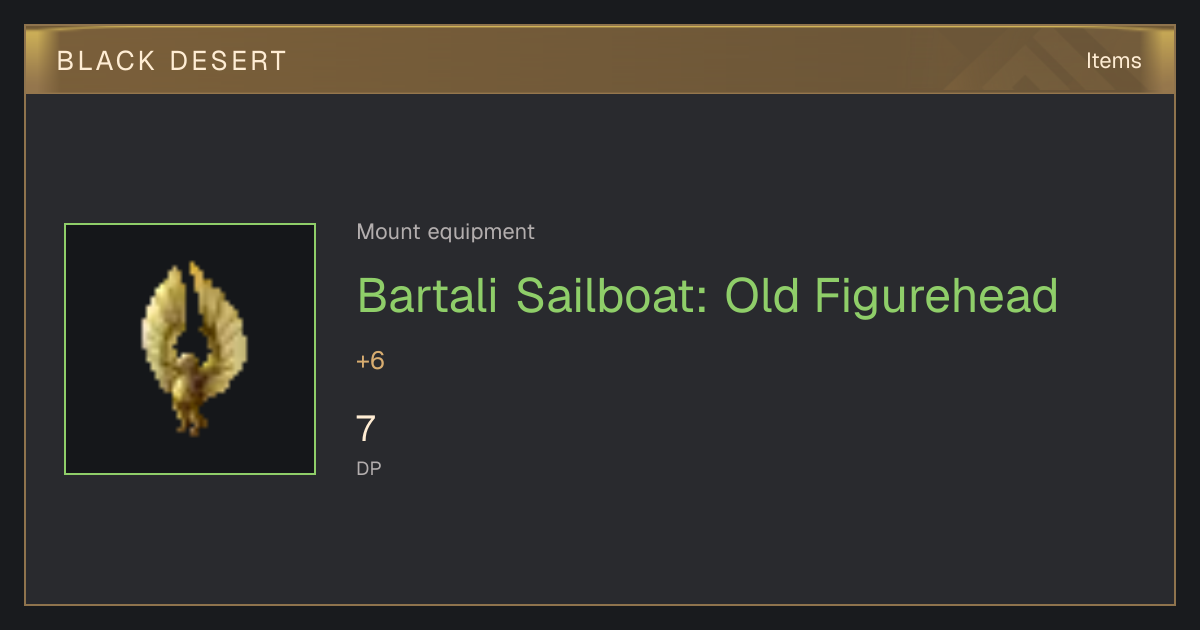Click the Mount equipment category label
Image resolution: width=1200 pixels, height=630 pixels.
(x=445, y=232)
